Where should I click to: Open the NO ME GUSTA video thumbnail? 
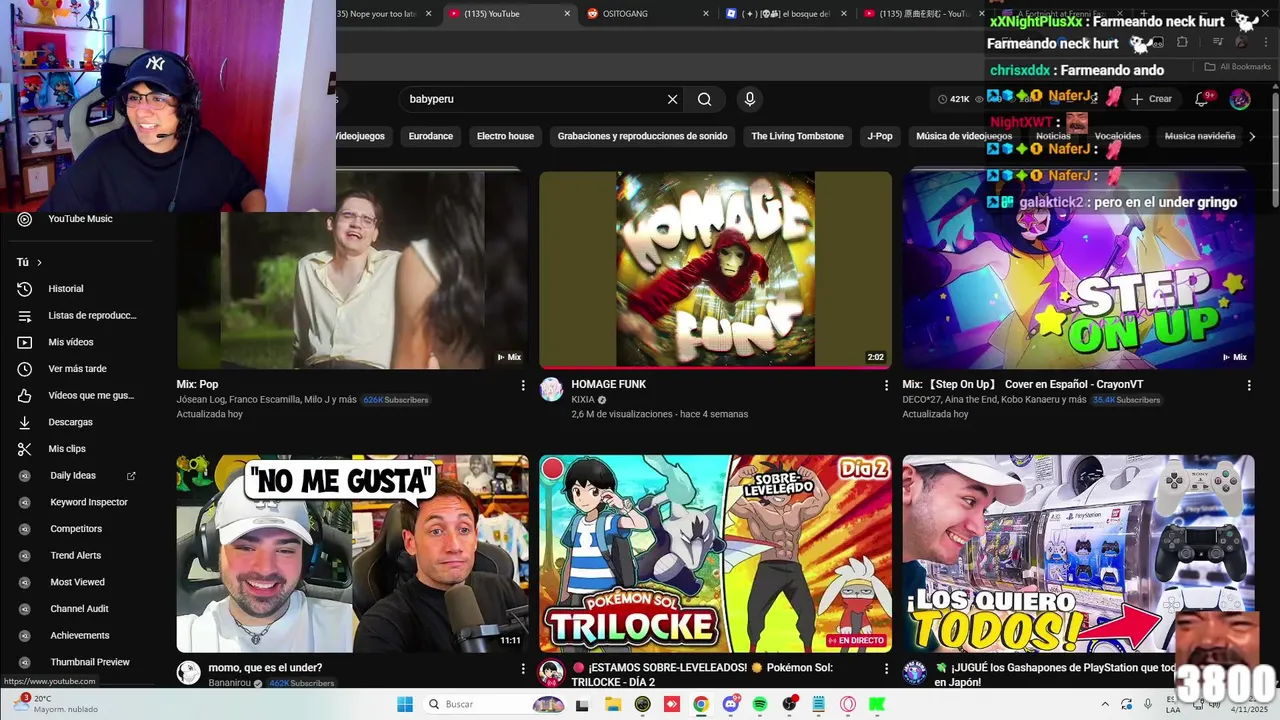click(352, 554)
